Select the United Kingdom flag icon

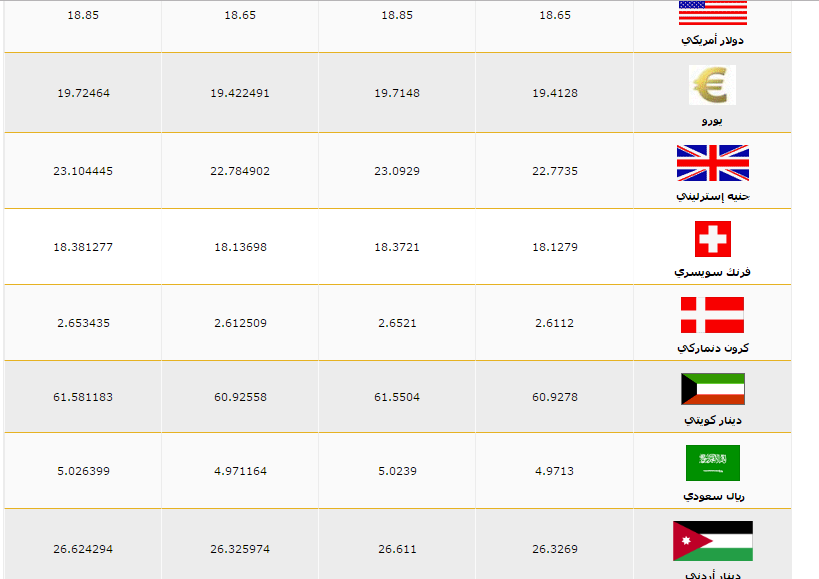(712, 163)
